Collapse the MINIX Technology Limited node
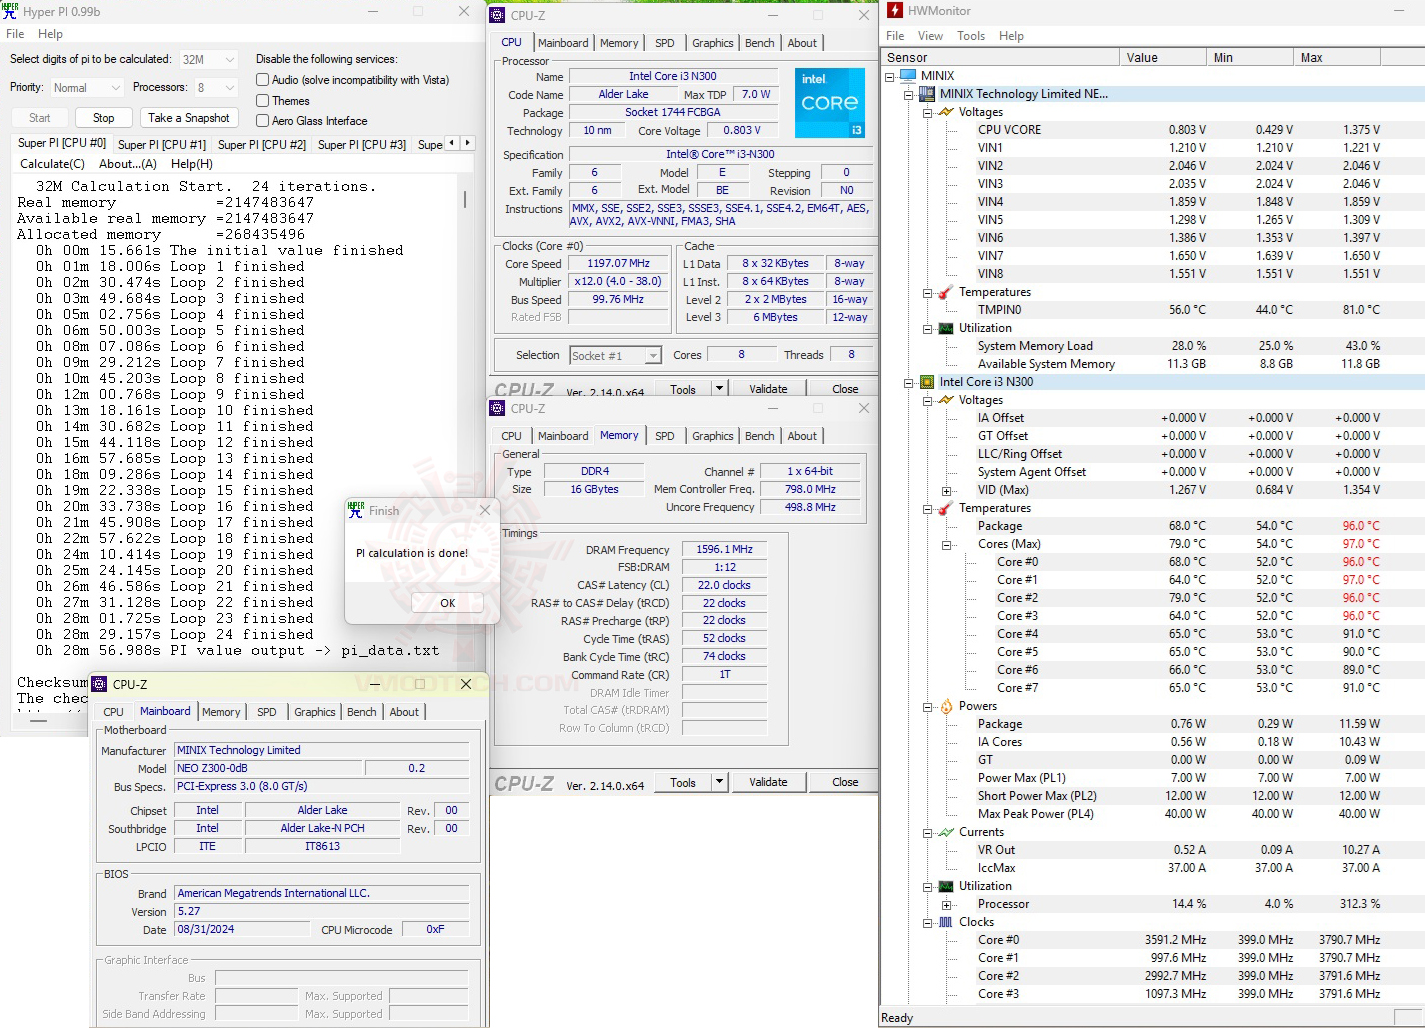The image size is (1425, 1028). point(909,94)
